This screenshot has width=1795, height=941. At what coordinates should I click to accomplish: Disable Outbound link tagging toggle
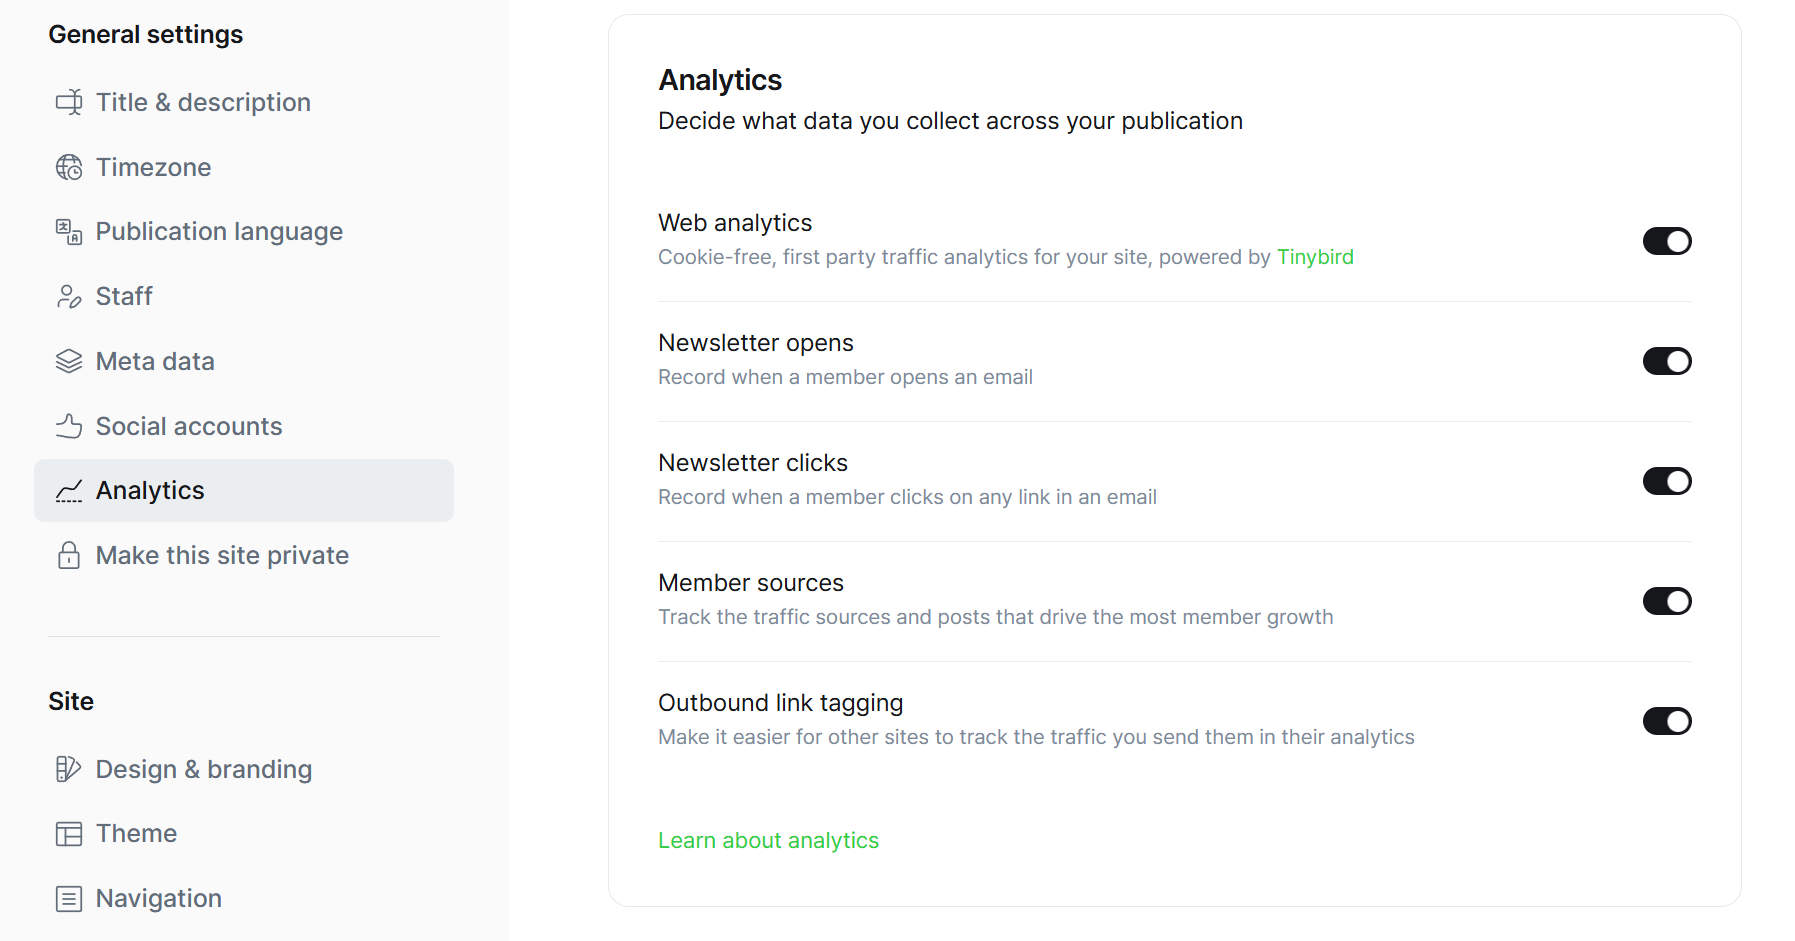[x=1666, y=721]
